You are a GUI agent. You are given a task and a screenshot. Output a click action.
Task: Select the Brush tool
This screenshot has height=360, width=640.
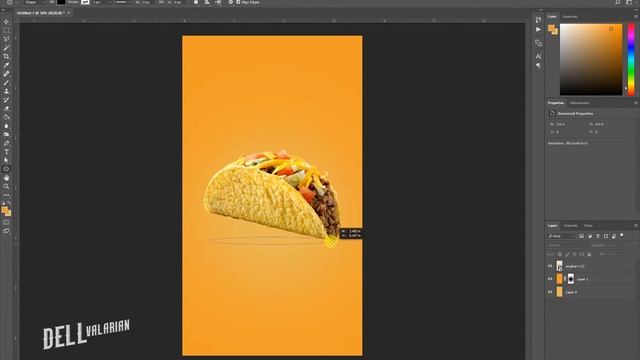click(x=6, y=82)
